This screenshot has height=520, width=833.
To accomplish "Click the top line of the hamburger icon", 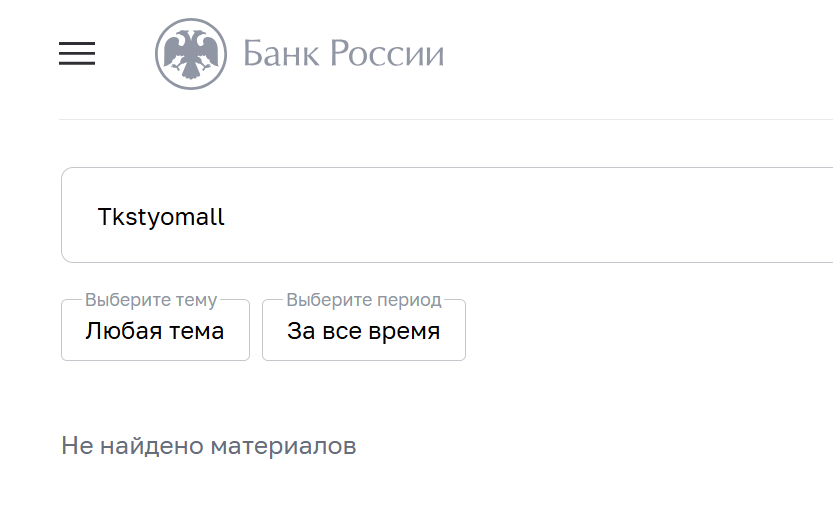I will (77, 44).
